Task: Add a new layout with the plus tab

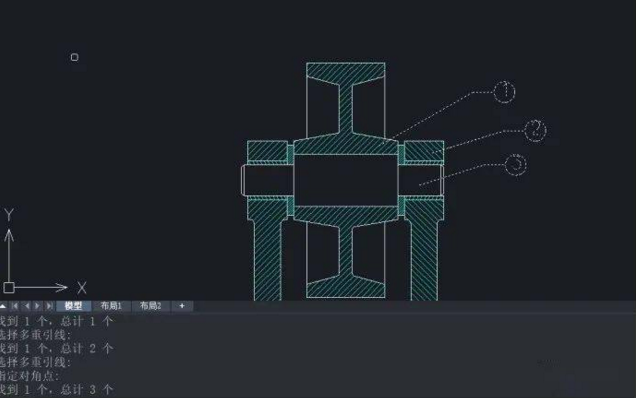Action: pyautogui.click(x=182, y=306)
